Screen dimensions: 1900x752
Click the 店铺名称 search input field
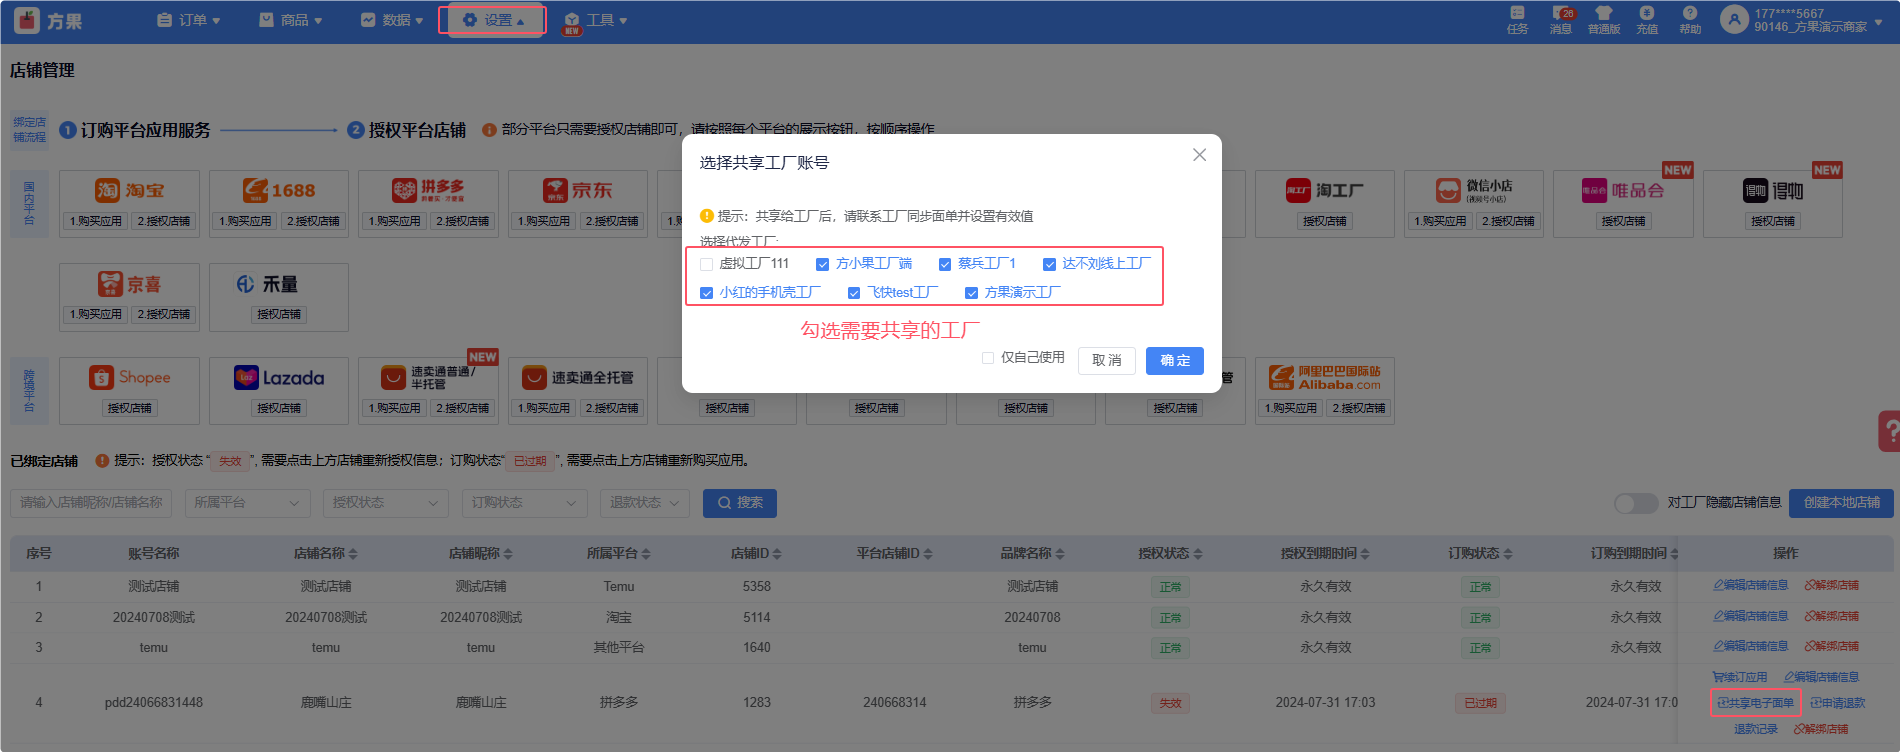point(91,503)
